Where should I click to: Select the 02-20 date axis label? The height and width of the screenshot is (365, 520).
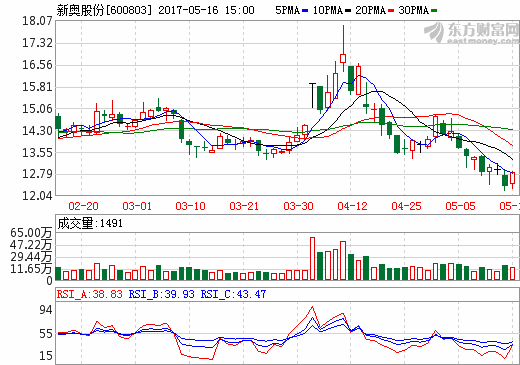(x=83, y=206)
